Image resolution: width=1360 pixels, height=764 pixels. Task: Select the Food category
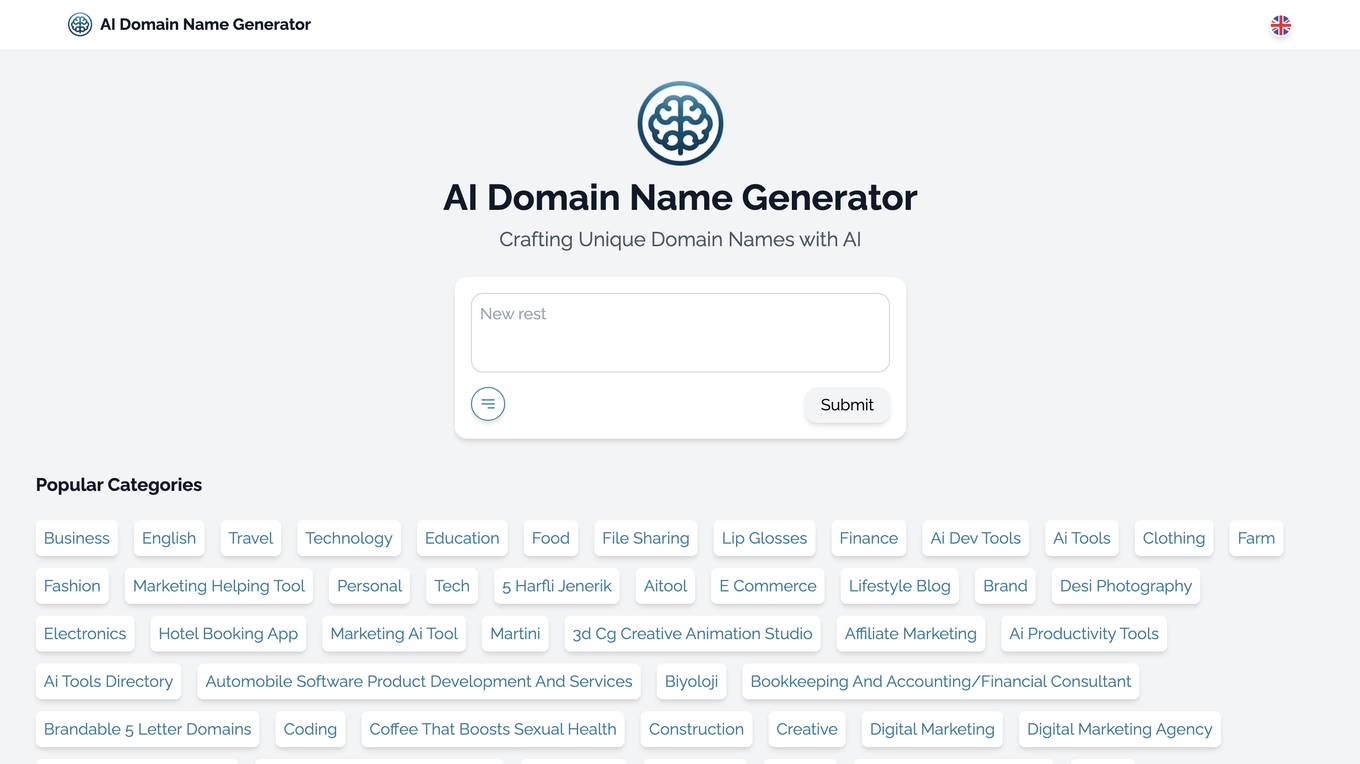[551, 538]
